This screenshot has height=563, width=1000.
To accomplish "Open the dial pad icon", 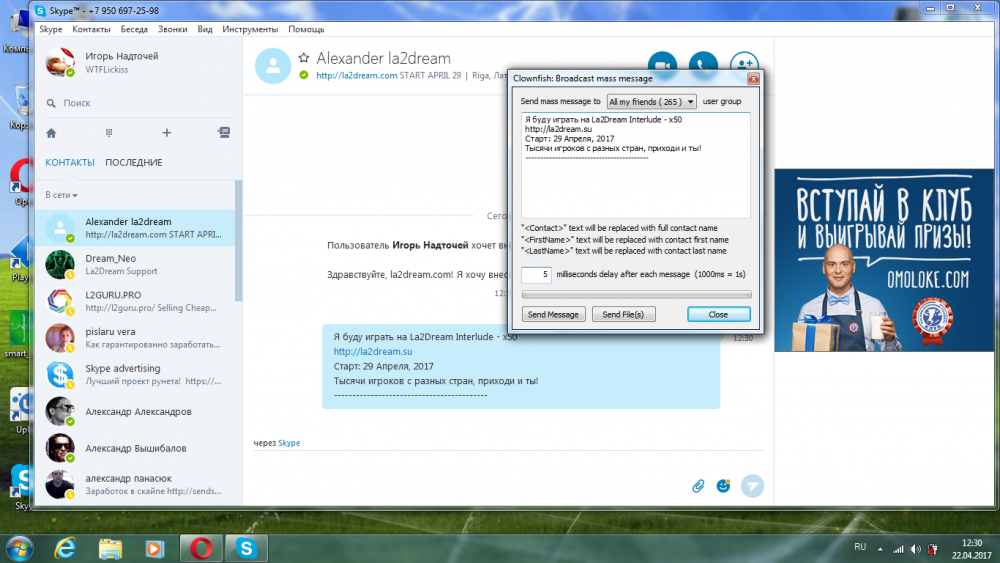I will [x=108, y=133].
